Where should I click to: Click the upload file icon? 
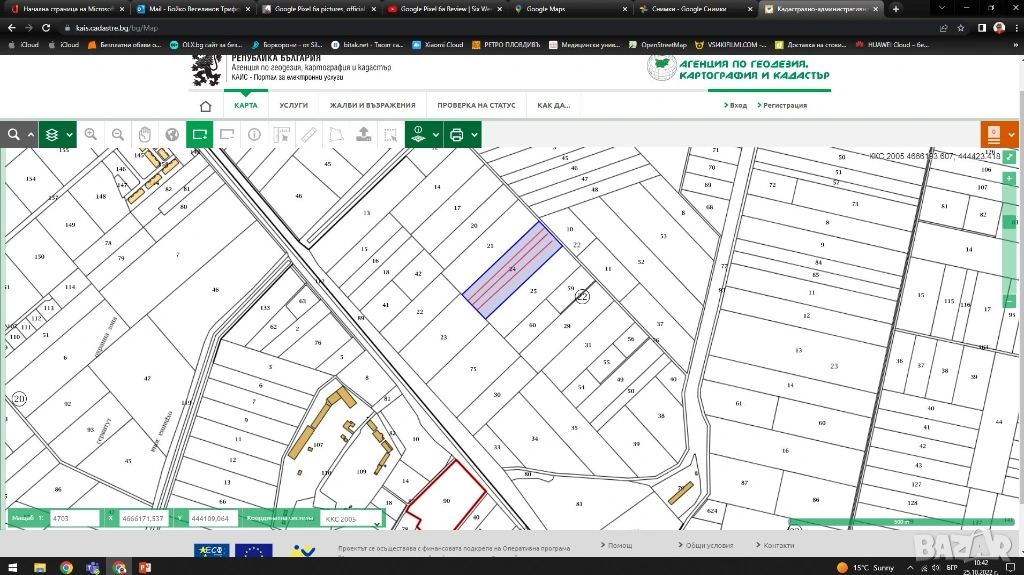[363, 135]
